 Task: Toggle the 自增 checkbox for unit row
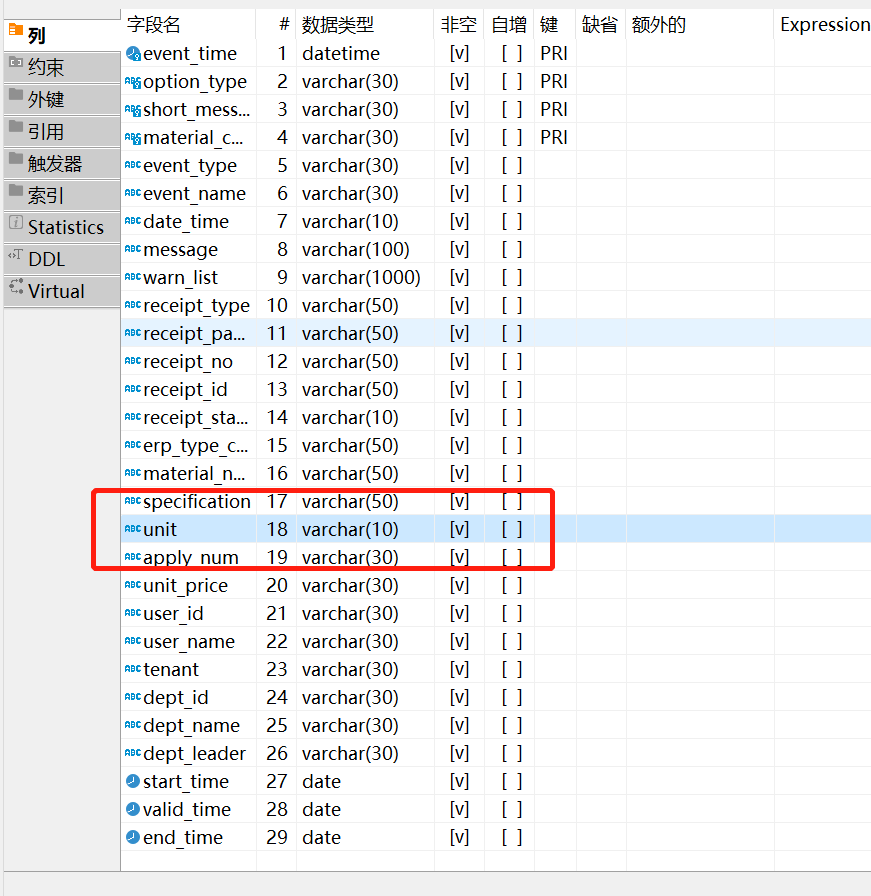pos(511,529)
